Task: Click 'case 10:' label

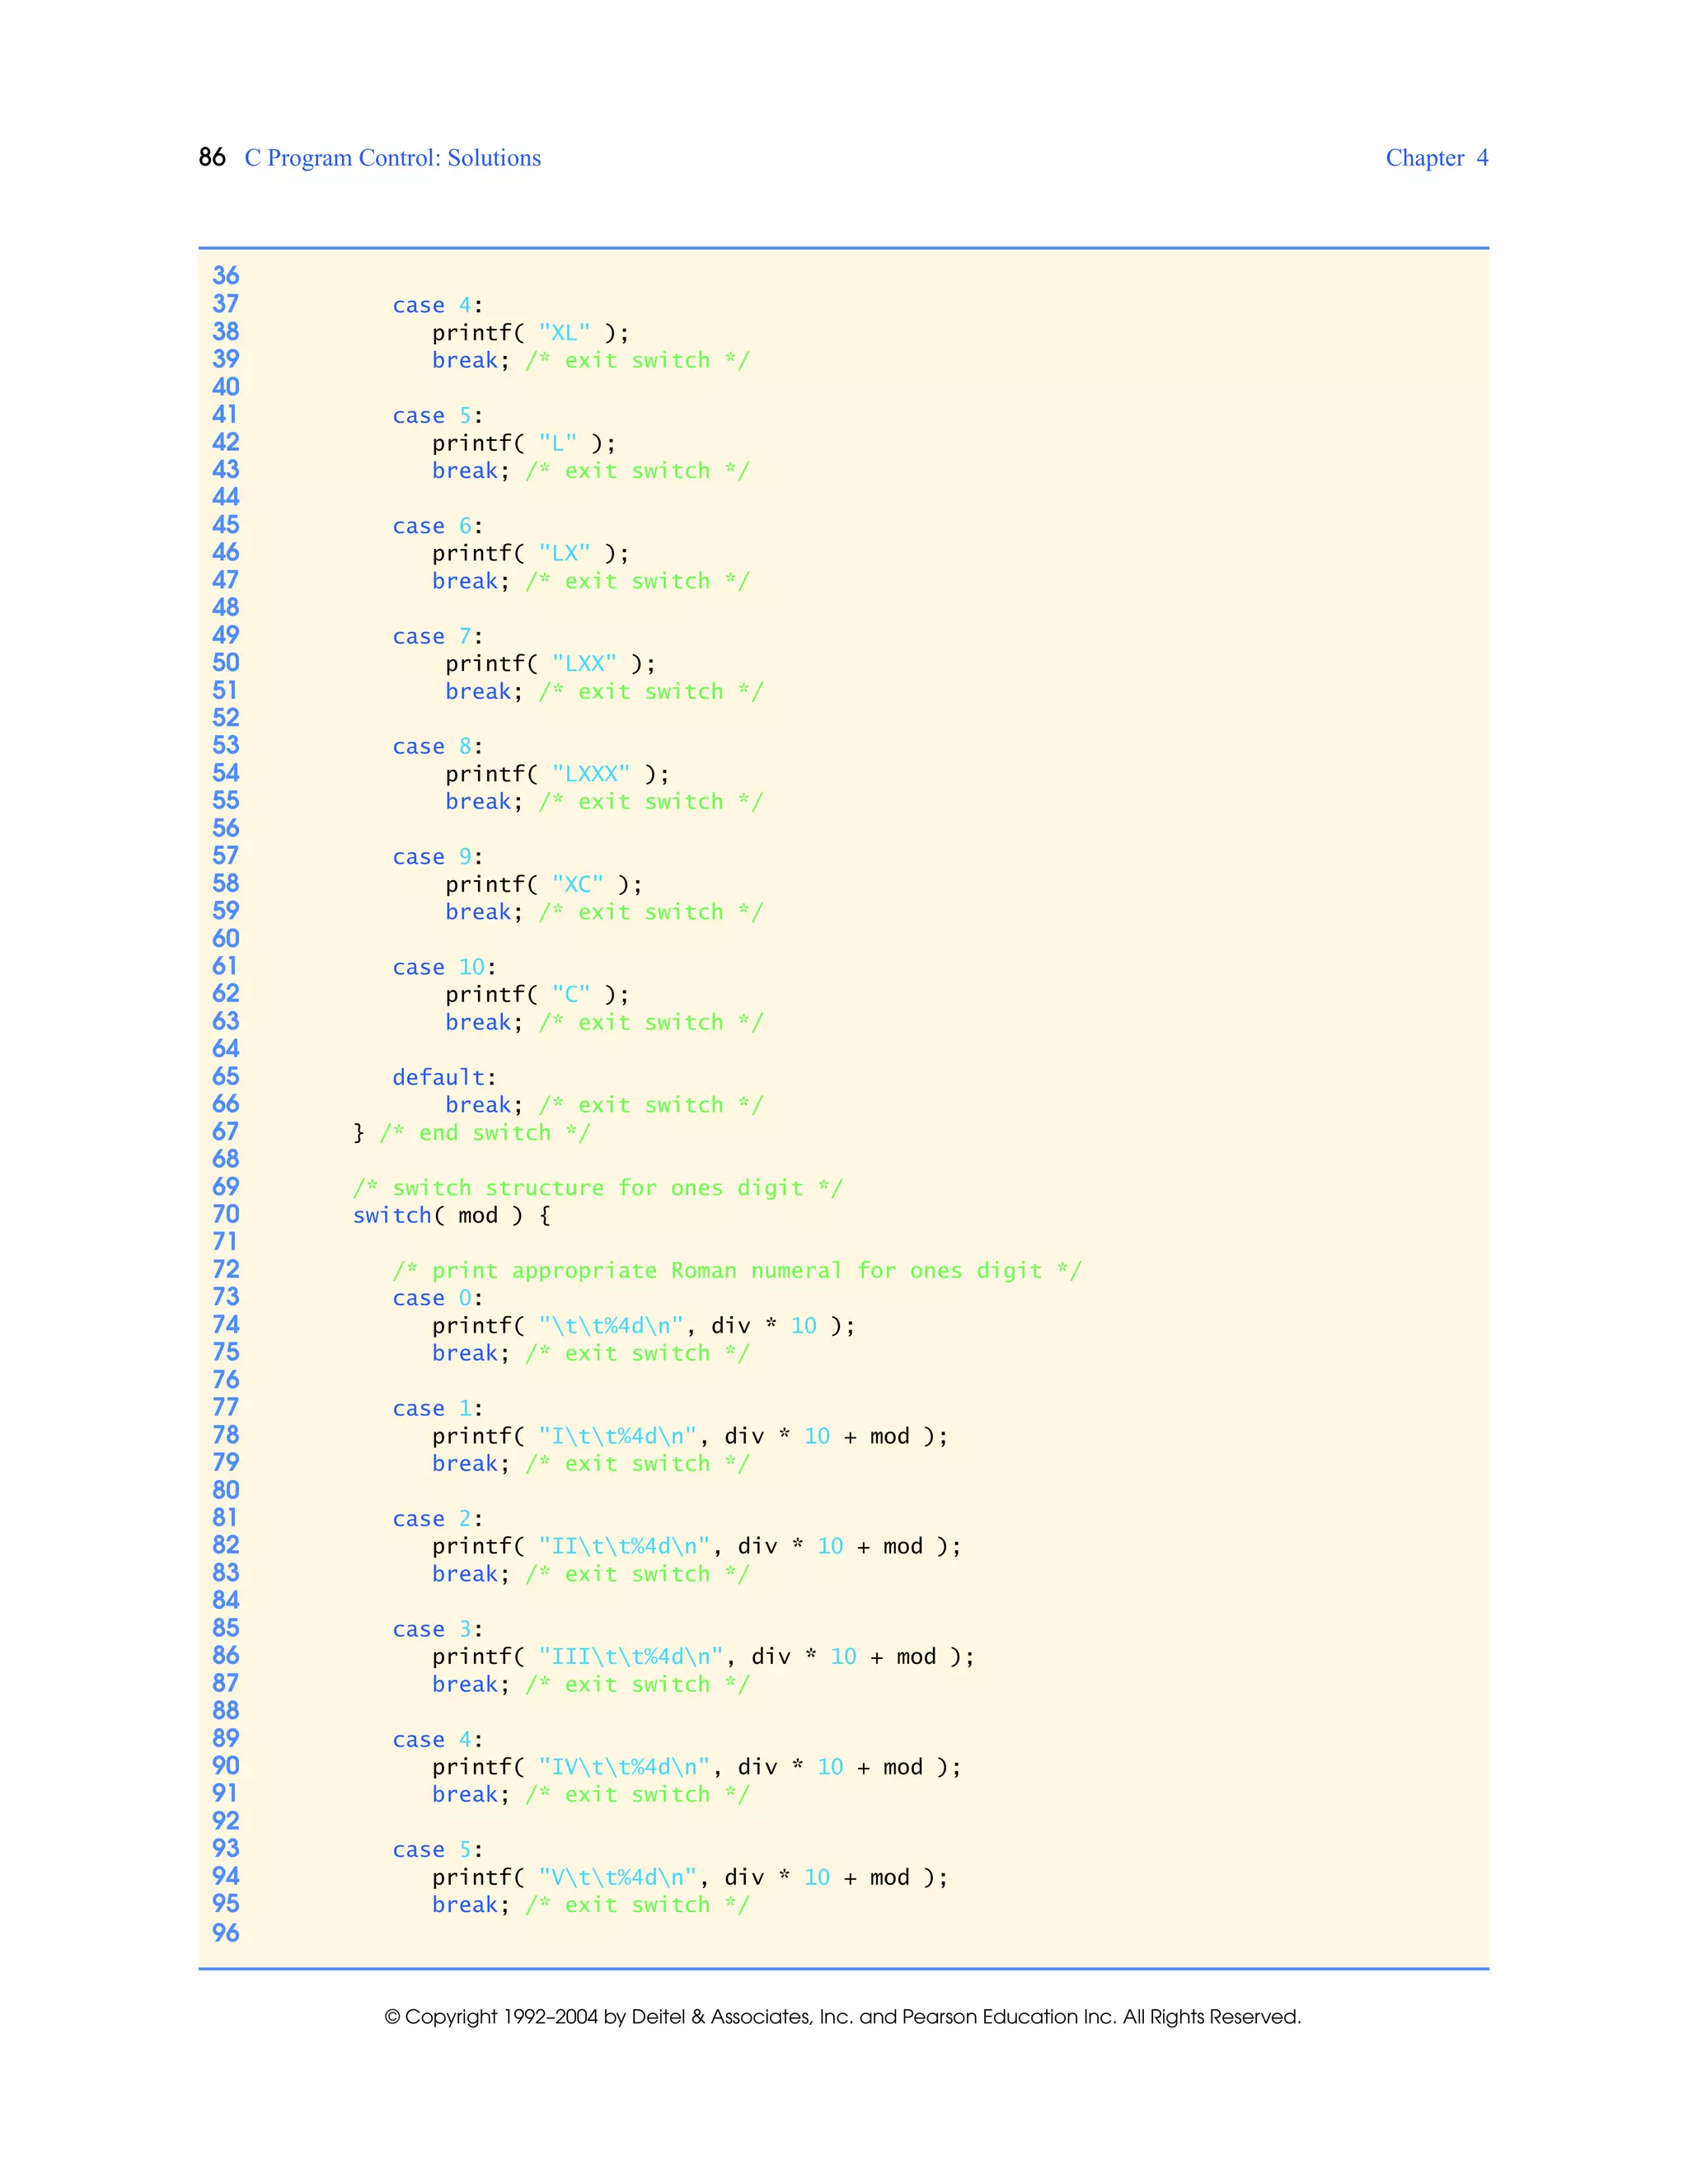Action: tap(444, 967)
